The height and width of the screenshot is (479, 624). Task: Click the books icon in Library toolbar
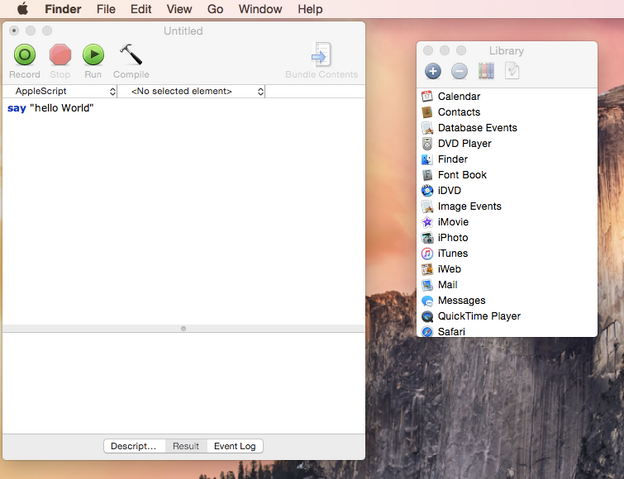coord(486,71)
